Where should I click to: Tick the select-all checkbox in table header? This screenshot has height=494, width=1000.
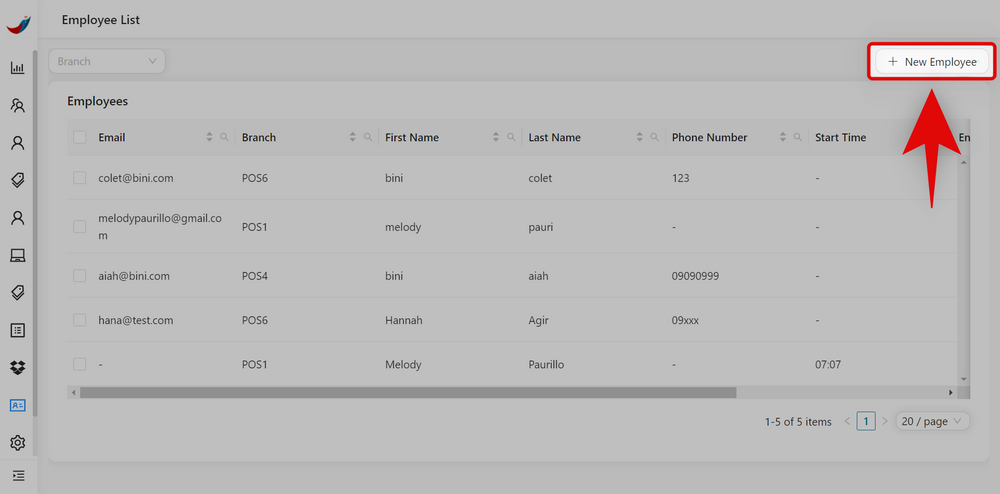pos(80,138)
